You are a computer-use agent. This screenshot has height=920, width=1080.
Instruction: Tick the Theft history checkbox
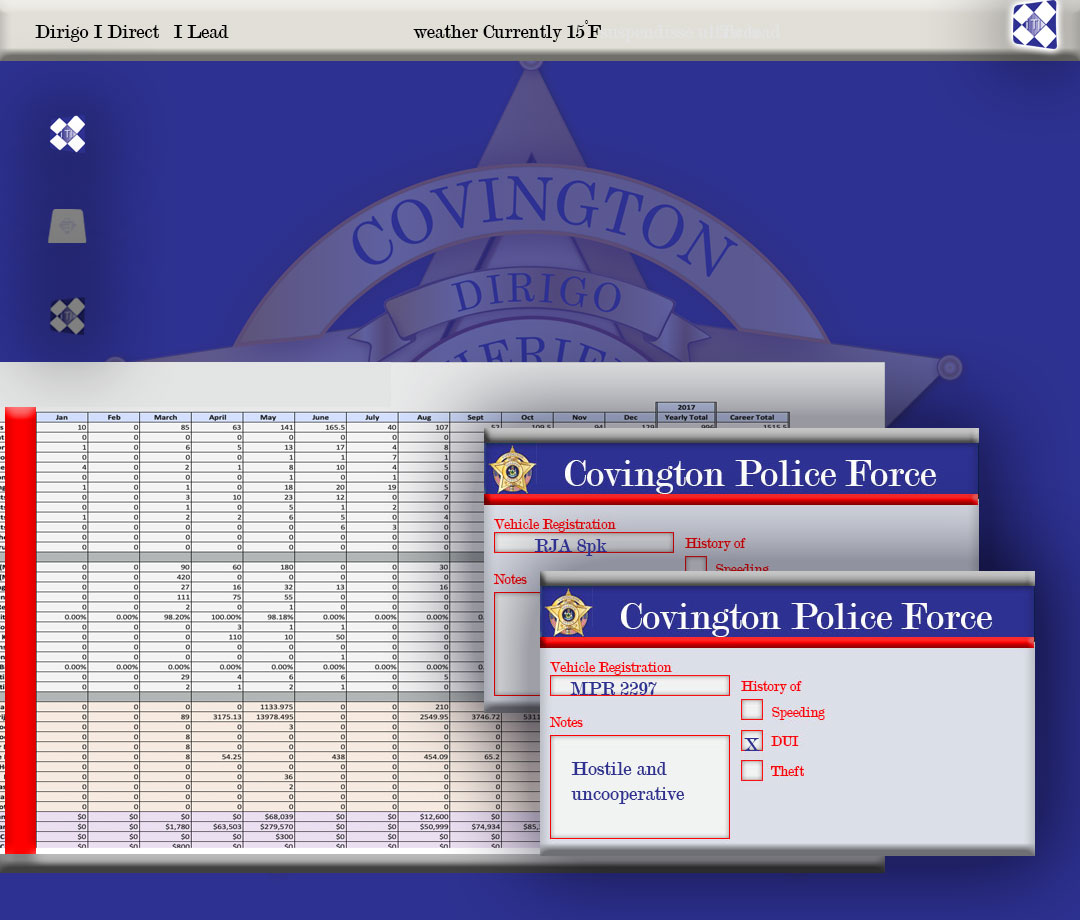click(752, 770)
